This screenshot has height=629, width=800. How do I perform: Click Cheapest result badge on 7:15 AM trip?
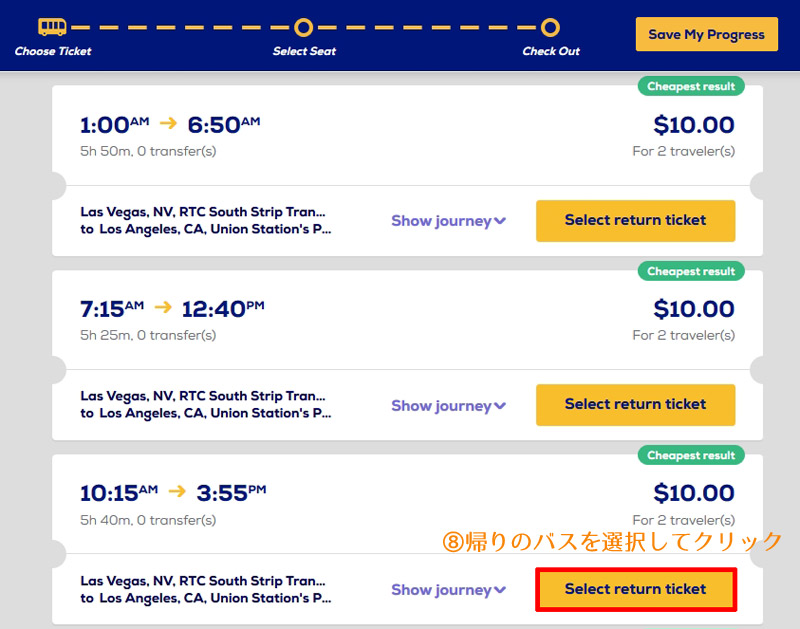691,271
